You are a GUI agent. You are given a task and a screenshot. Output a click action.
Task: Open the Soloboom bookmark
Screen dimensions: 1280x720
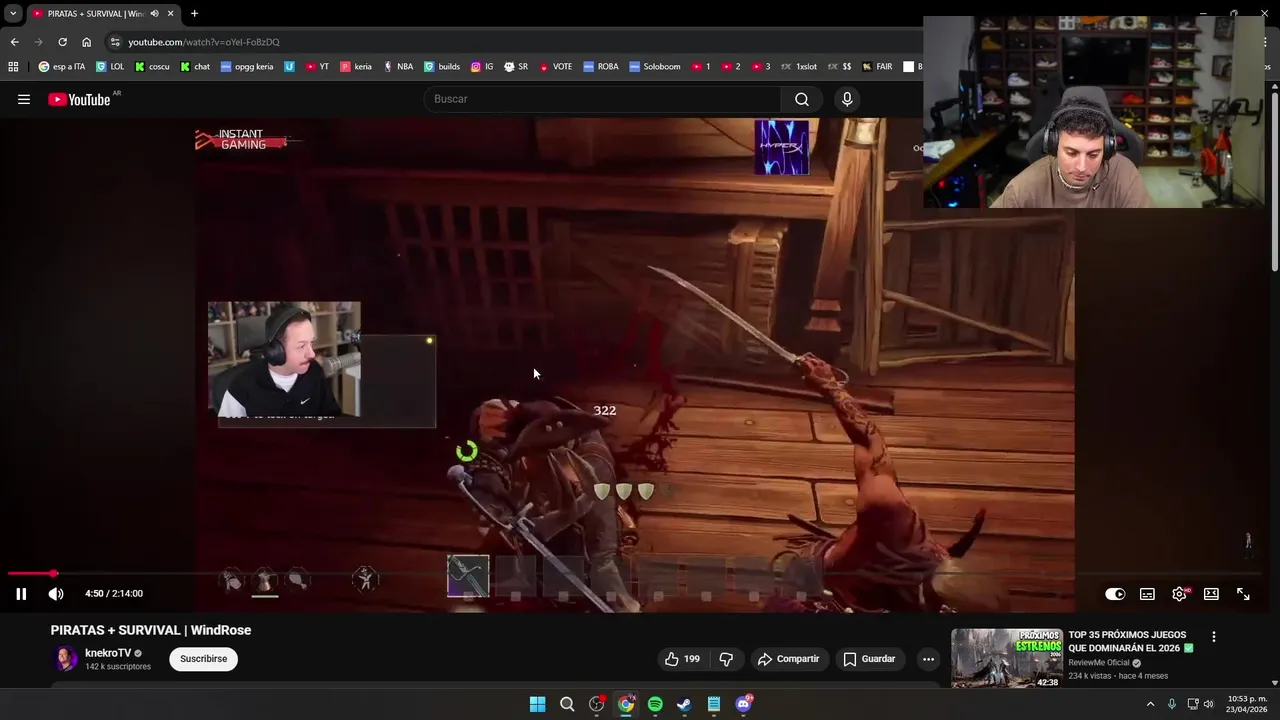[x=655, y=67]
